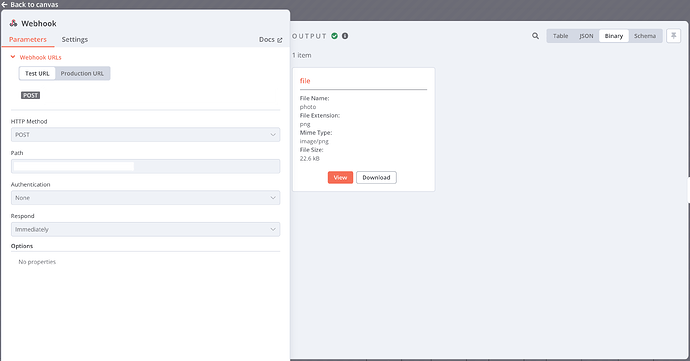
Task: View the binary file
Action: (340, 177)
